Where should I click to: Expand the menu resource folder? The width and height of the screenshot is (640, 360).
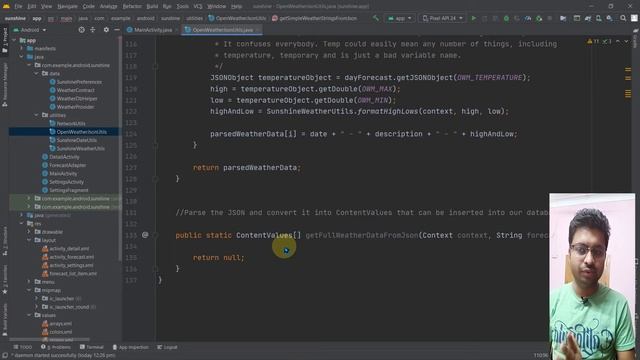pyautogui.click(x=29, y=282)
